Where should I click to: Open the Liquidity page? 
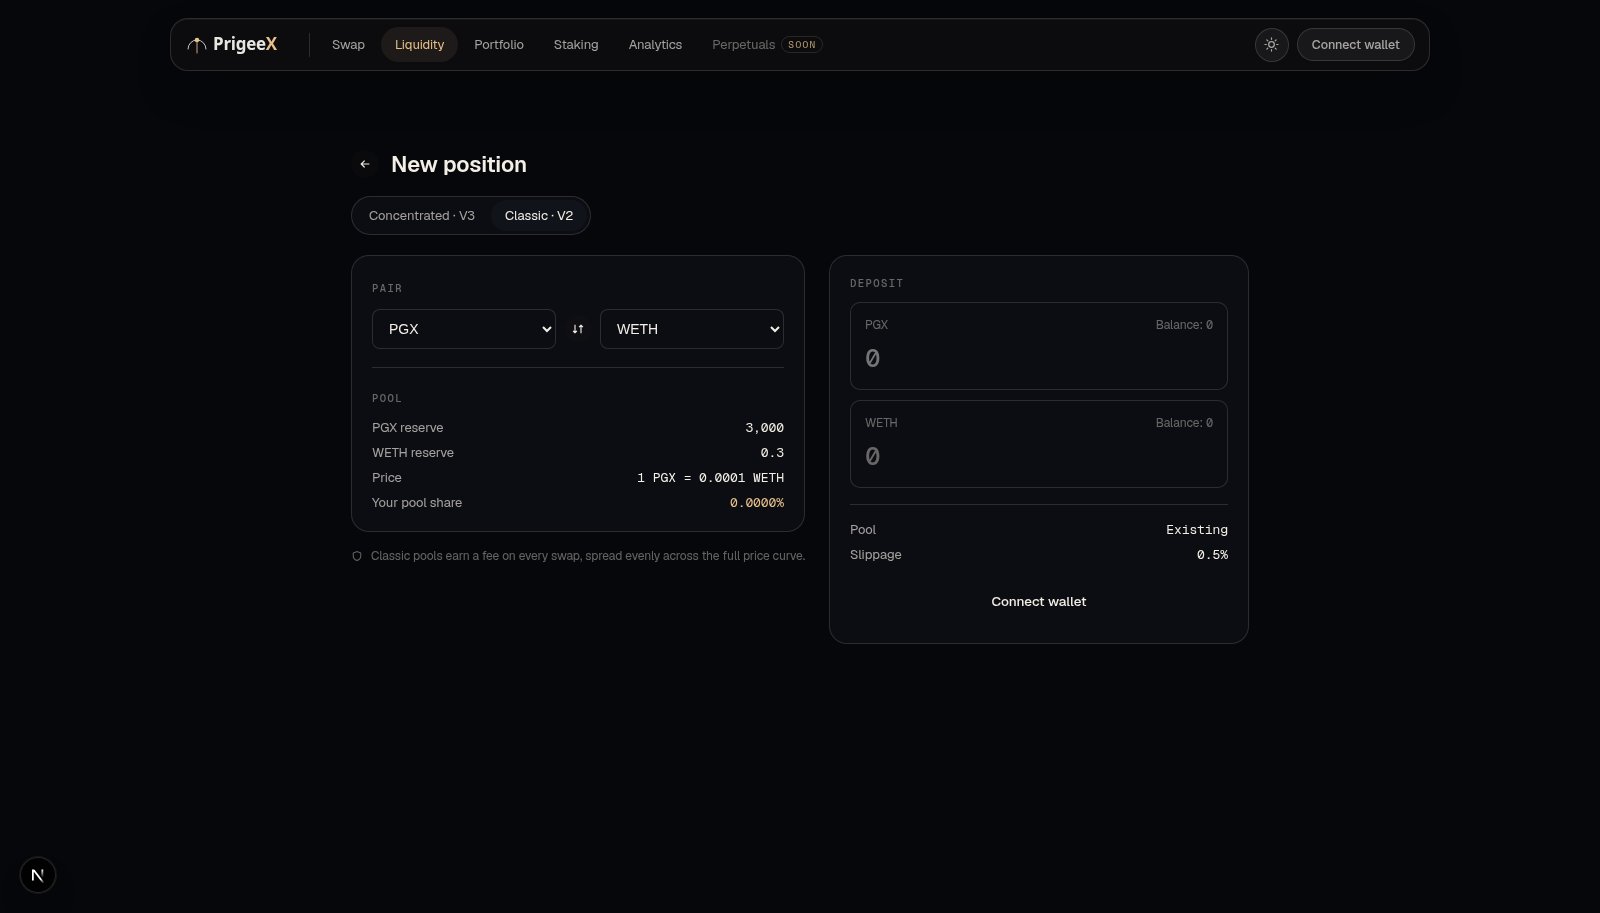[419, 45]
